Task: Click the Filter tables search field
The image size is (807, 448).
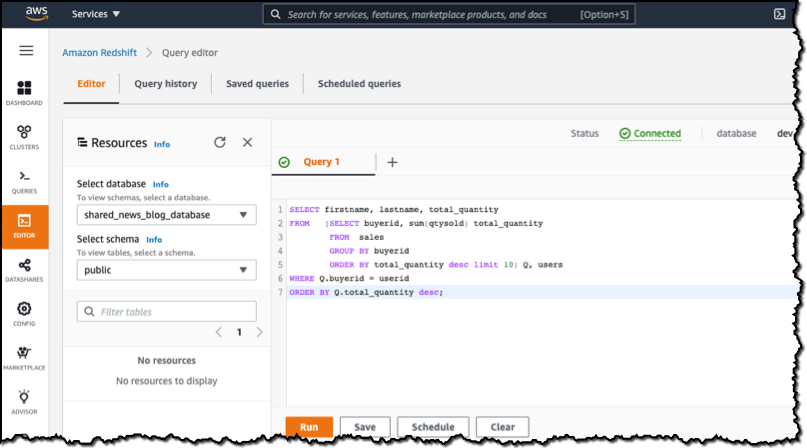Action: (x=167, y=312)
